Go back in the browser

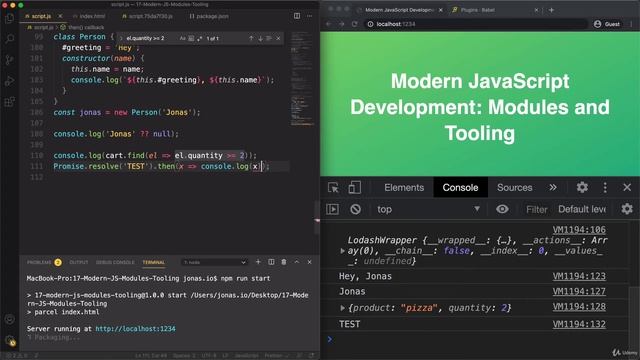[x=329, y=24]
